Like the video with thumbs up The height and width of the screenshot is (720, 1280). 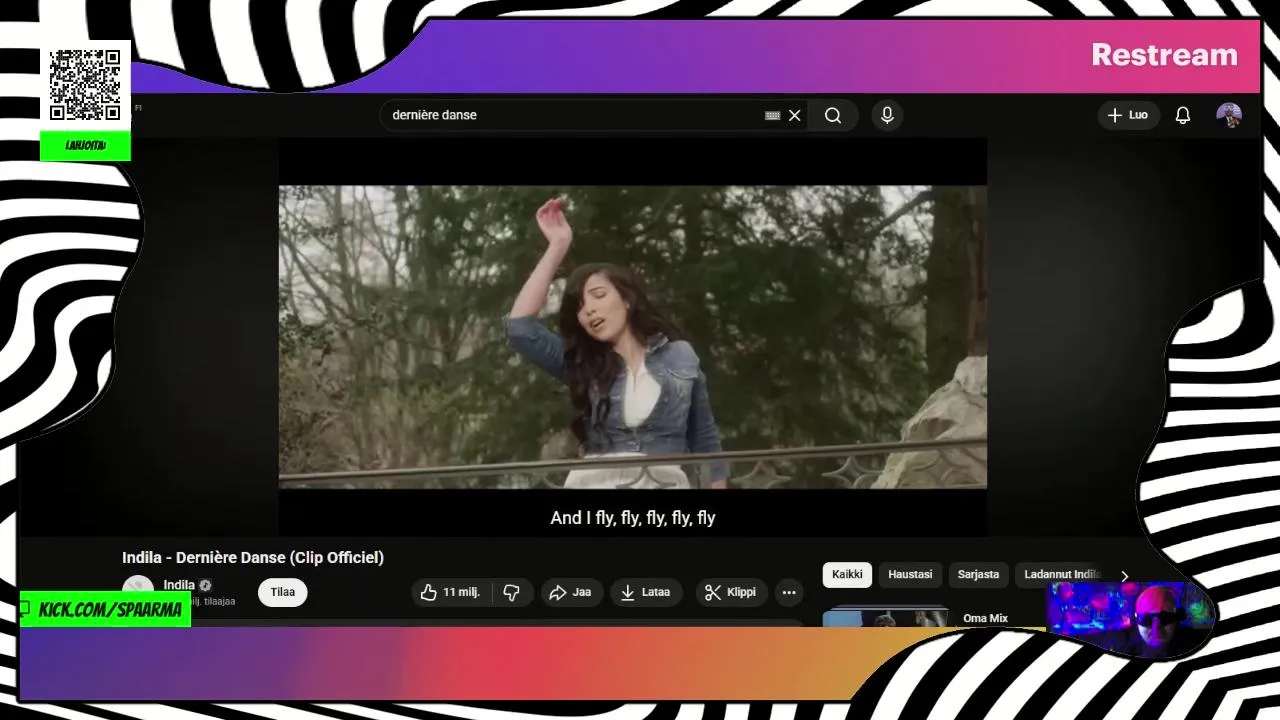[451, 592]
